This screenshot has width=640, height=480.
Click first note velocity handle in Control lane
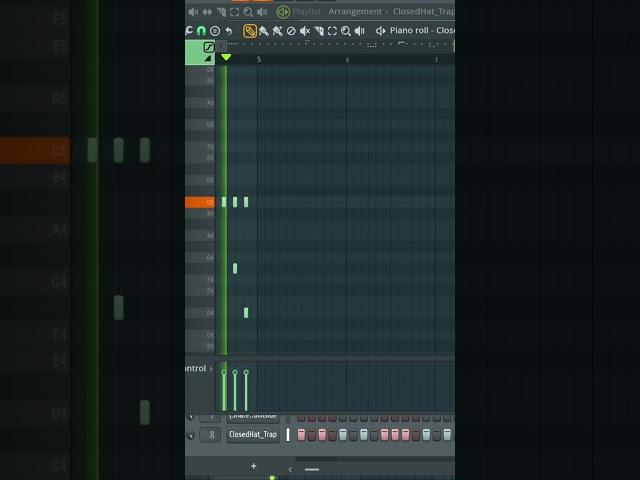(x=224, y=372)
